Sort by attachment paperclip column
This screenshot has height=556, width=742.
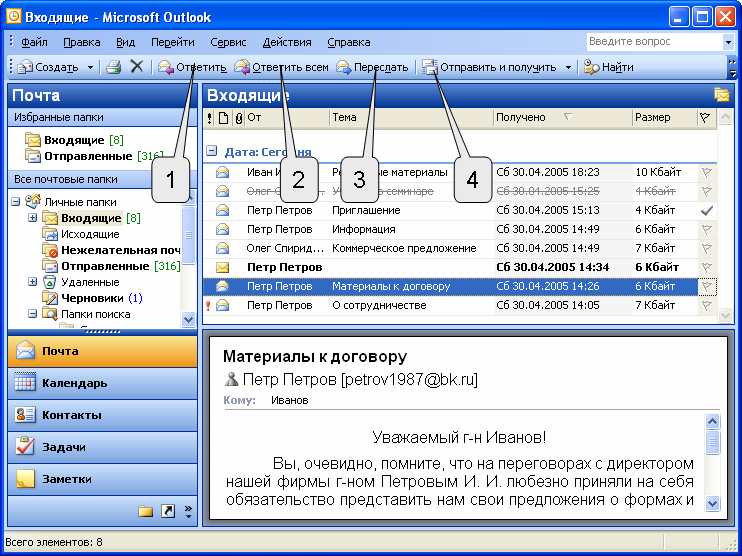click(239, 118)
